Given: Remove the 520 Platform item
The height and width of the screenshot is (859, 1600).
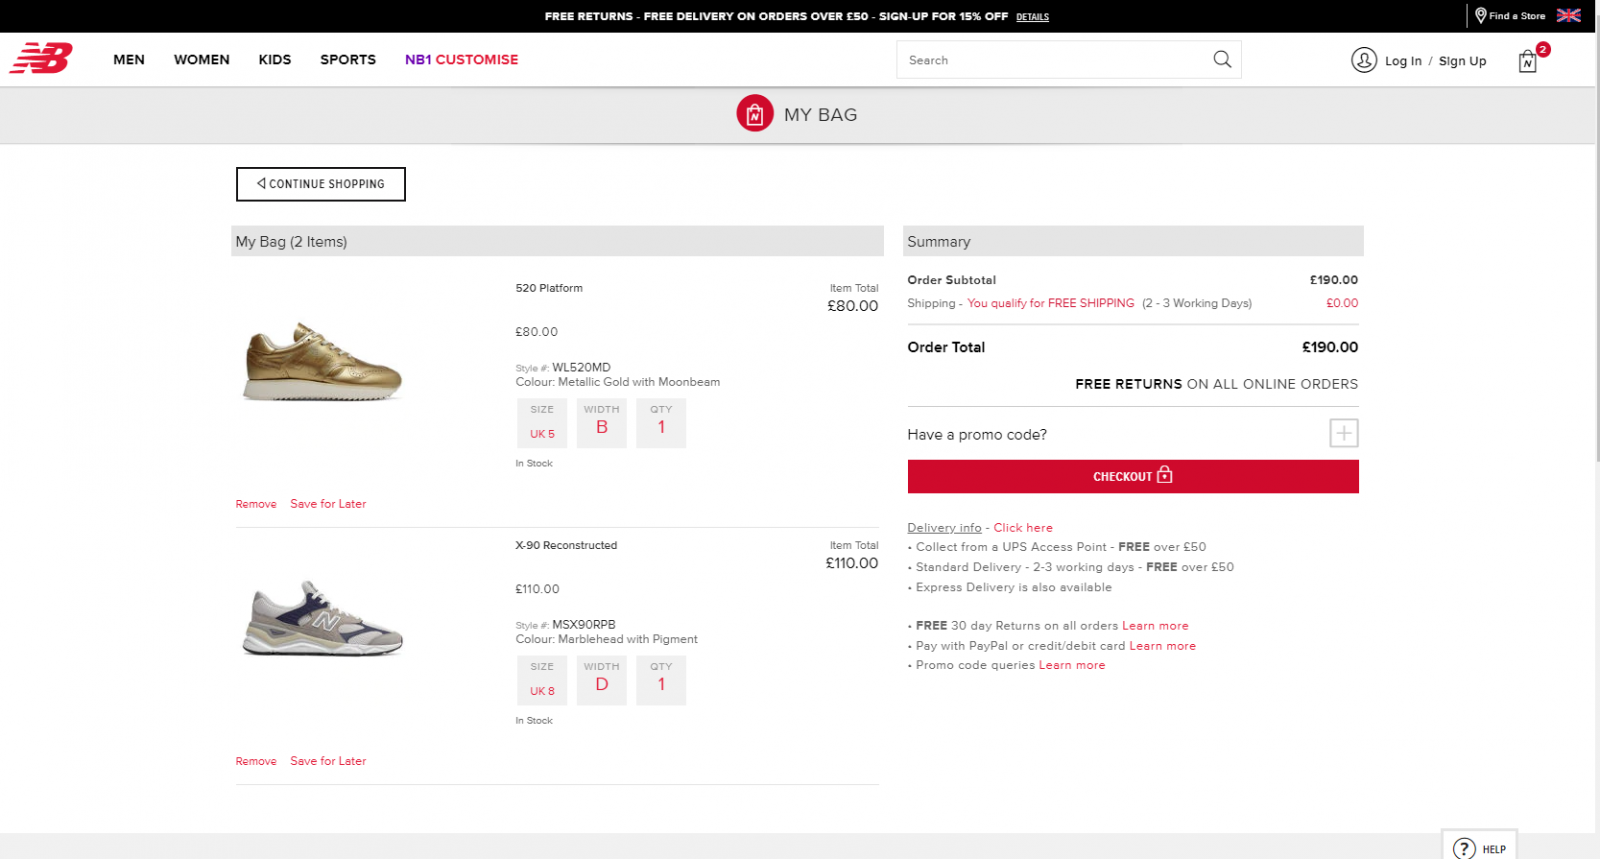Looking at the screenshot, I should tap(256, 504).
